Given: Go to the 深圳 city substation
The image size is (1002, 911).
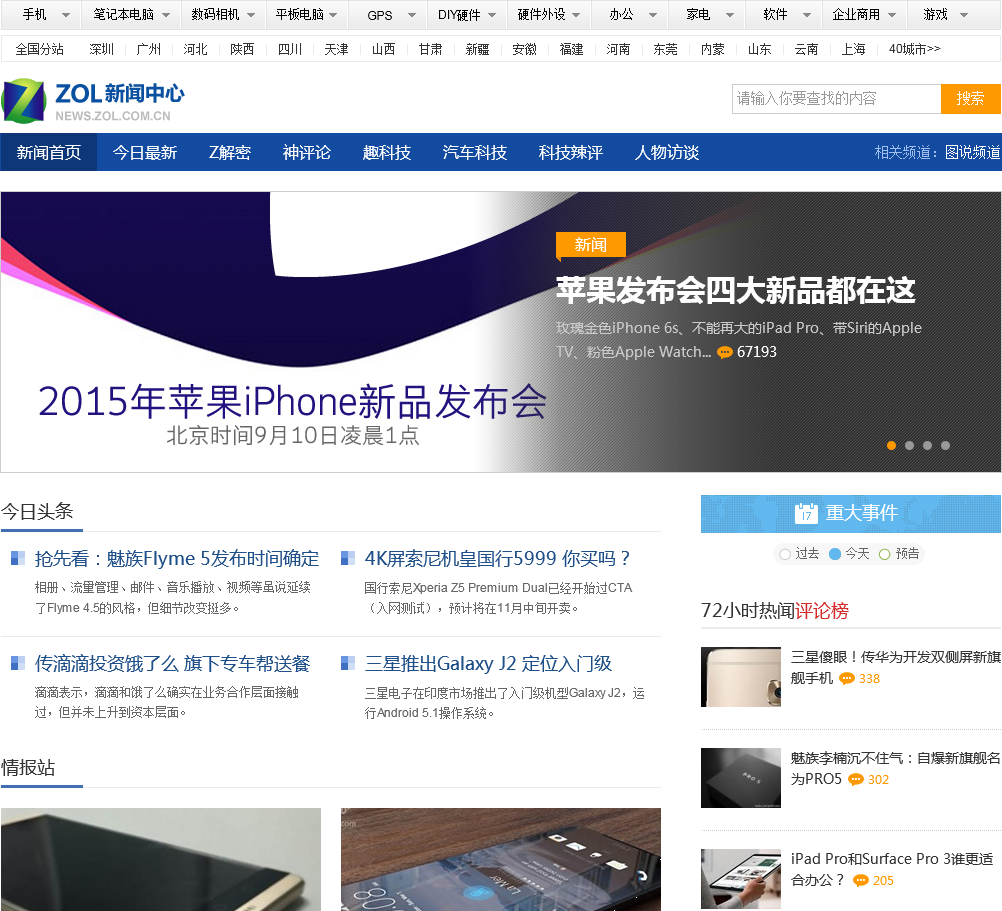Looking at the screenshot, I should [x=102, y=49].
